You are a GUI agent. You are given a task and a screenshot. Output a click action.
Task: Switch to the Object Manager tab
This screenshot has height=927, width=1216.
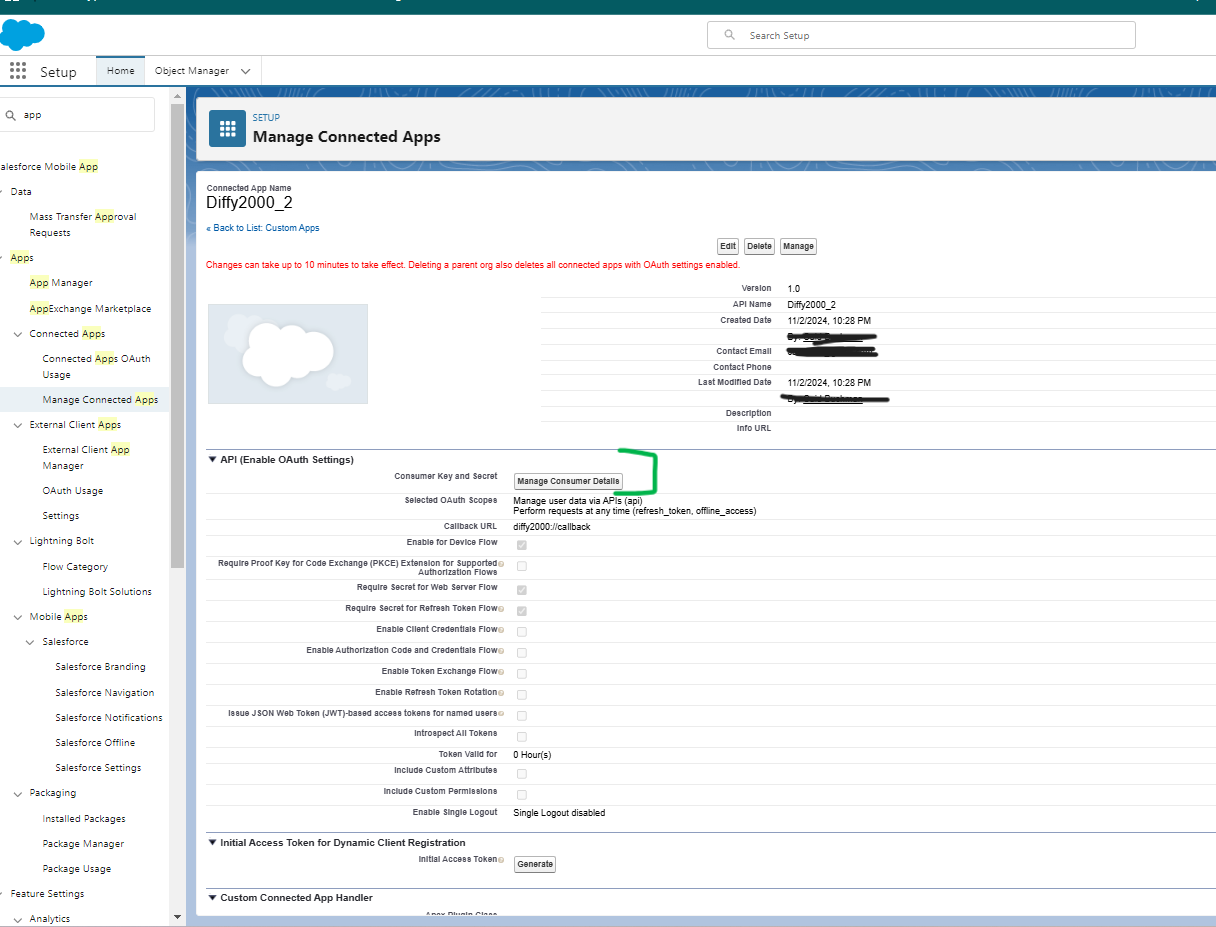pyautogui.click(x=192, y=71)
